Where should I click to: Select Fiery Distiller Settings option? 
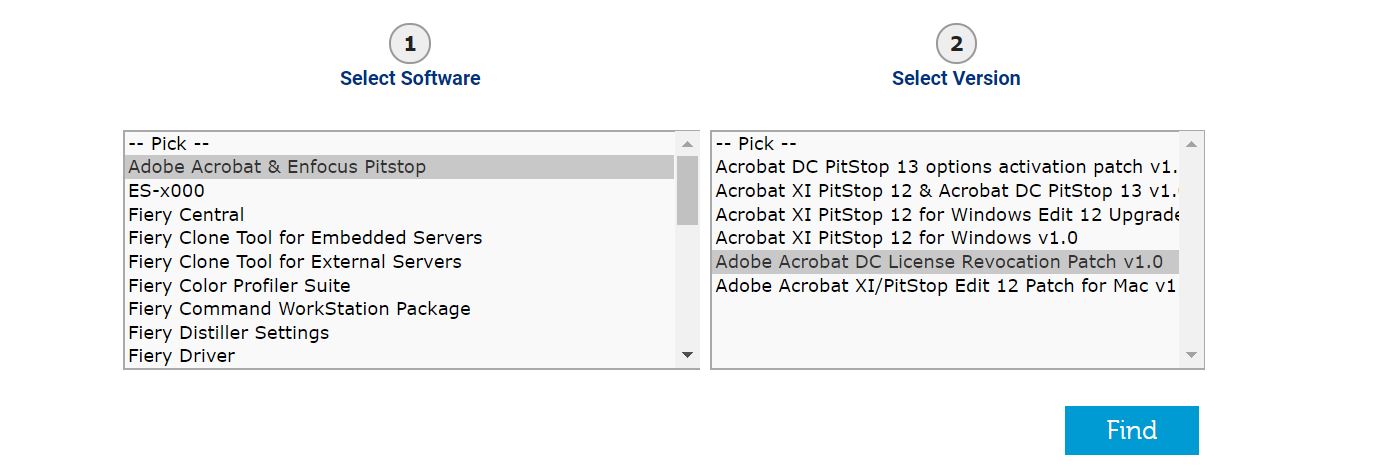pyautogui.click(x=228, y=333)
